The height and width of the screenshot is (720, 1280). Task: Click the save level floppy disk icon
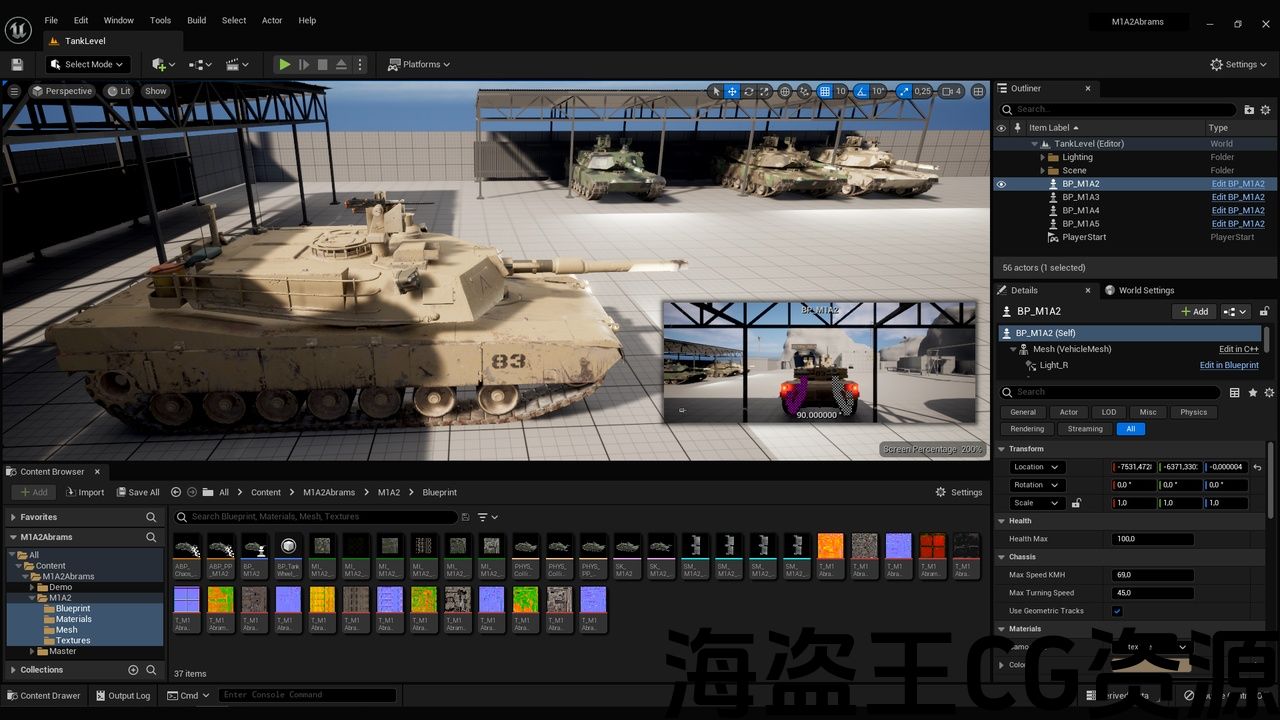[17, 64]
